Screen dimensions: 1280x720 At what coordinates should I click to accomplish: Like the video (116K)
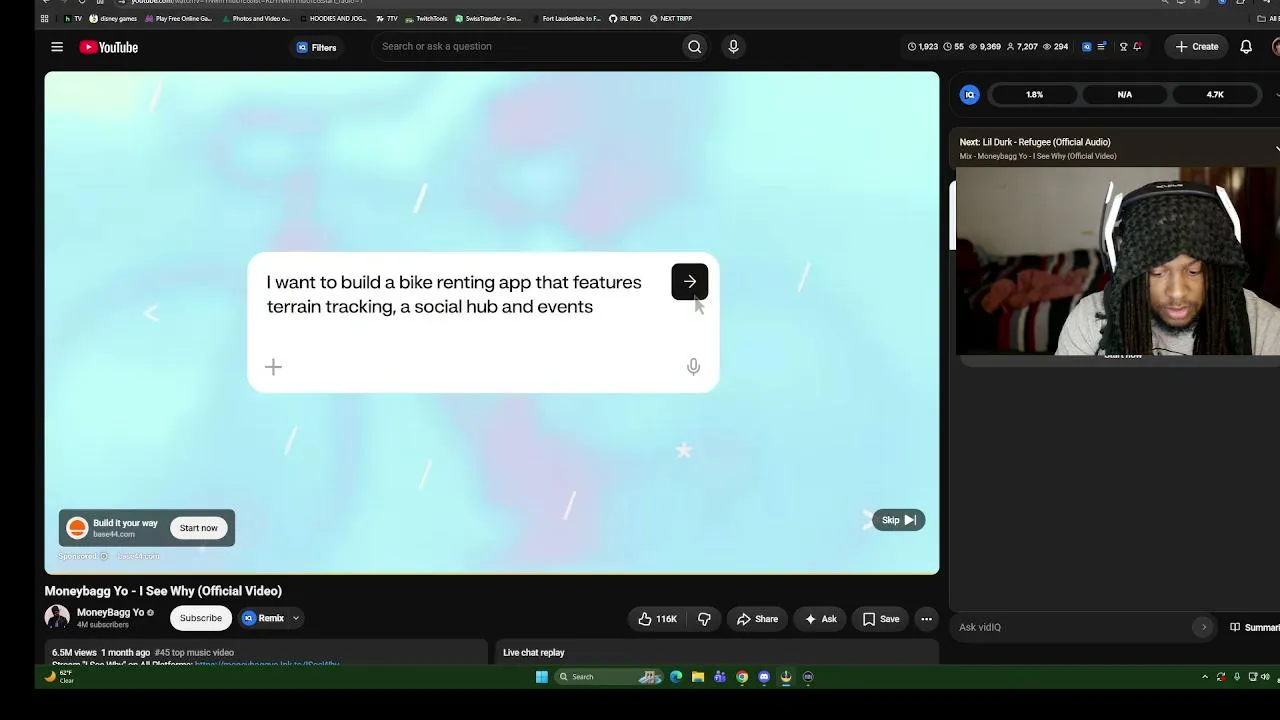(657, 619)
